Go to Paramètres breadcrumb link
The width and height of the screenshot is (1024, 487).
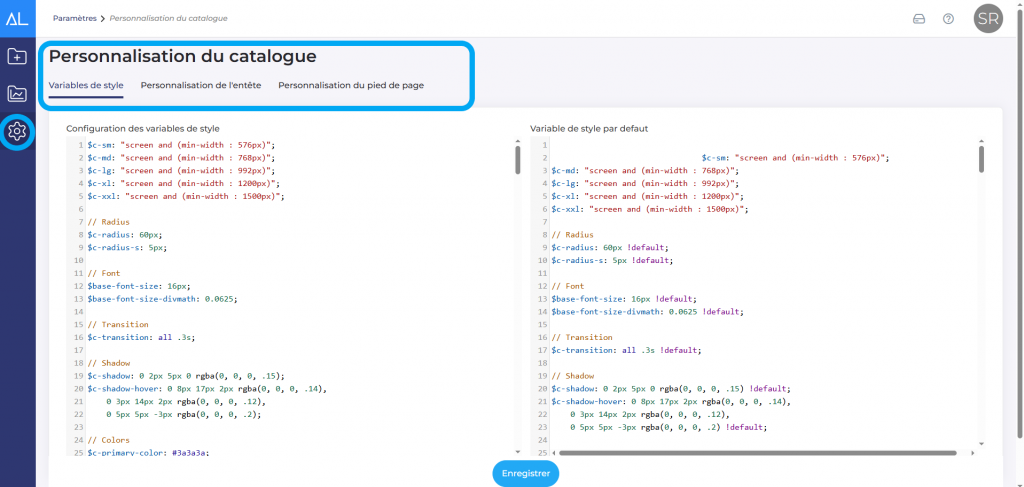click(x=73, y=19)
